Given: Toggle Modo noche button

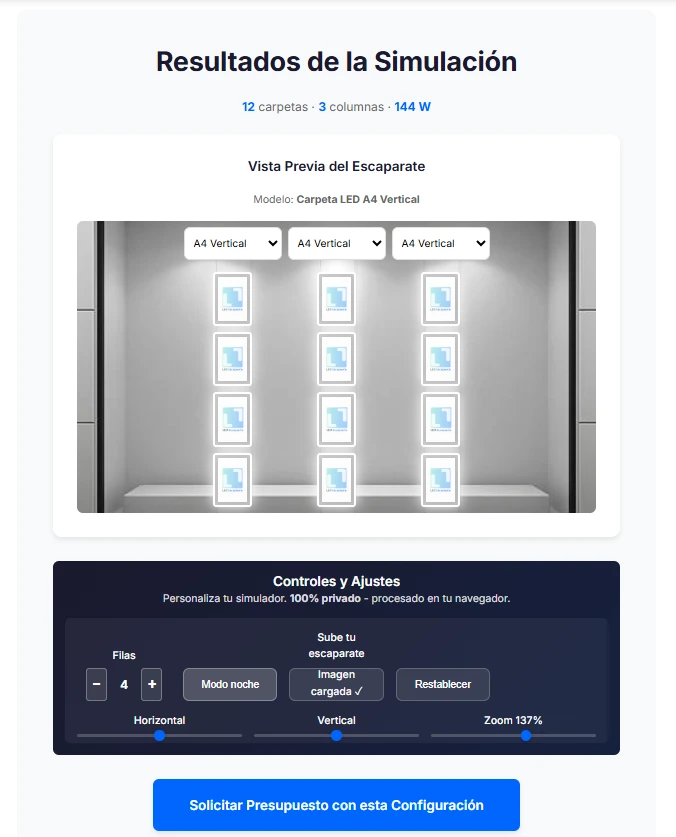Looking at the screenshot, I should 230,684.
